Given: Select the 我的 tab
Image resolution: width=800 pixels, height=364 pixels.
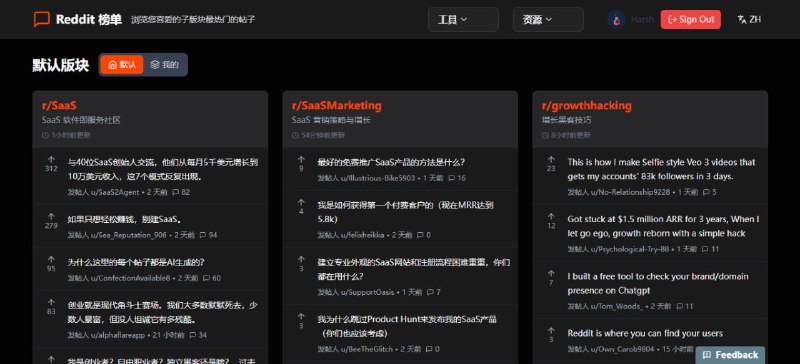Looking at the screenshot, I should coord(165,65).
